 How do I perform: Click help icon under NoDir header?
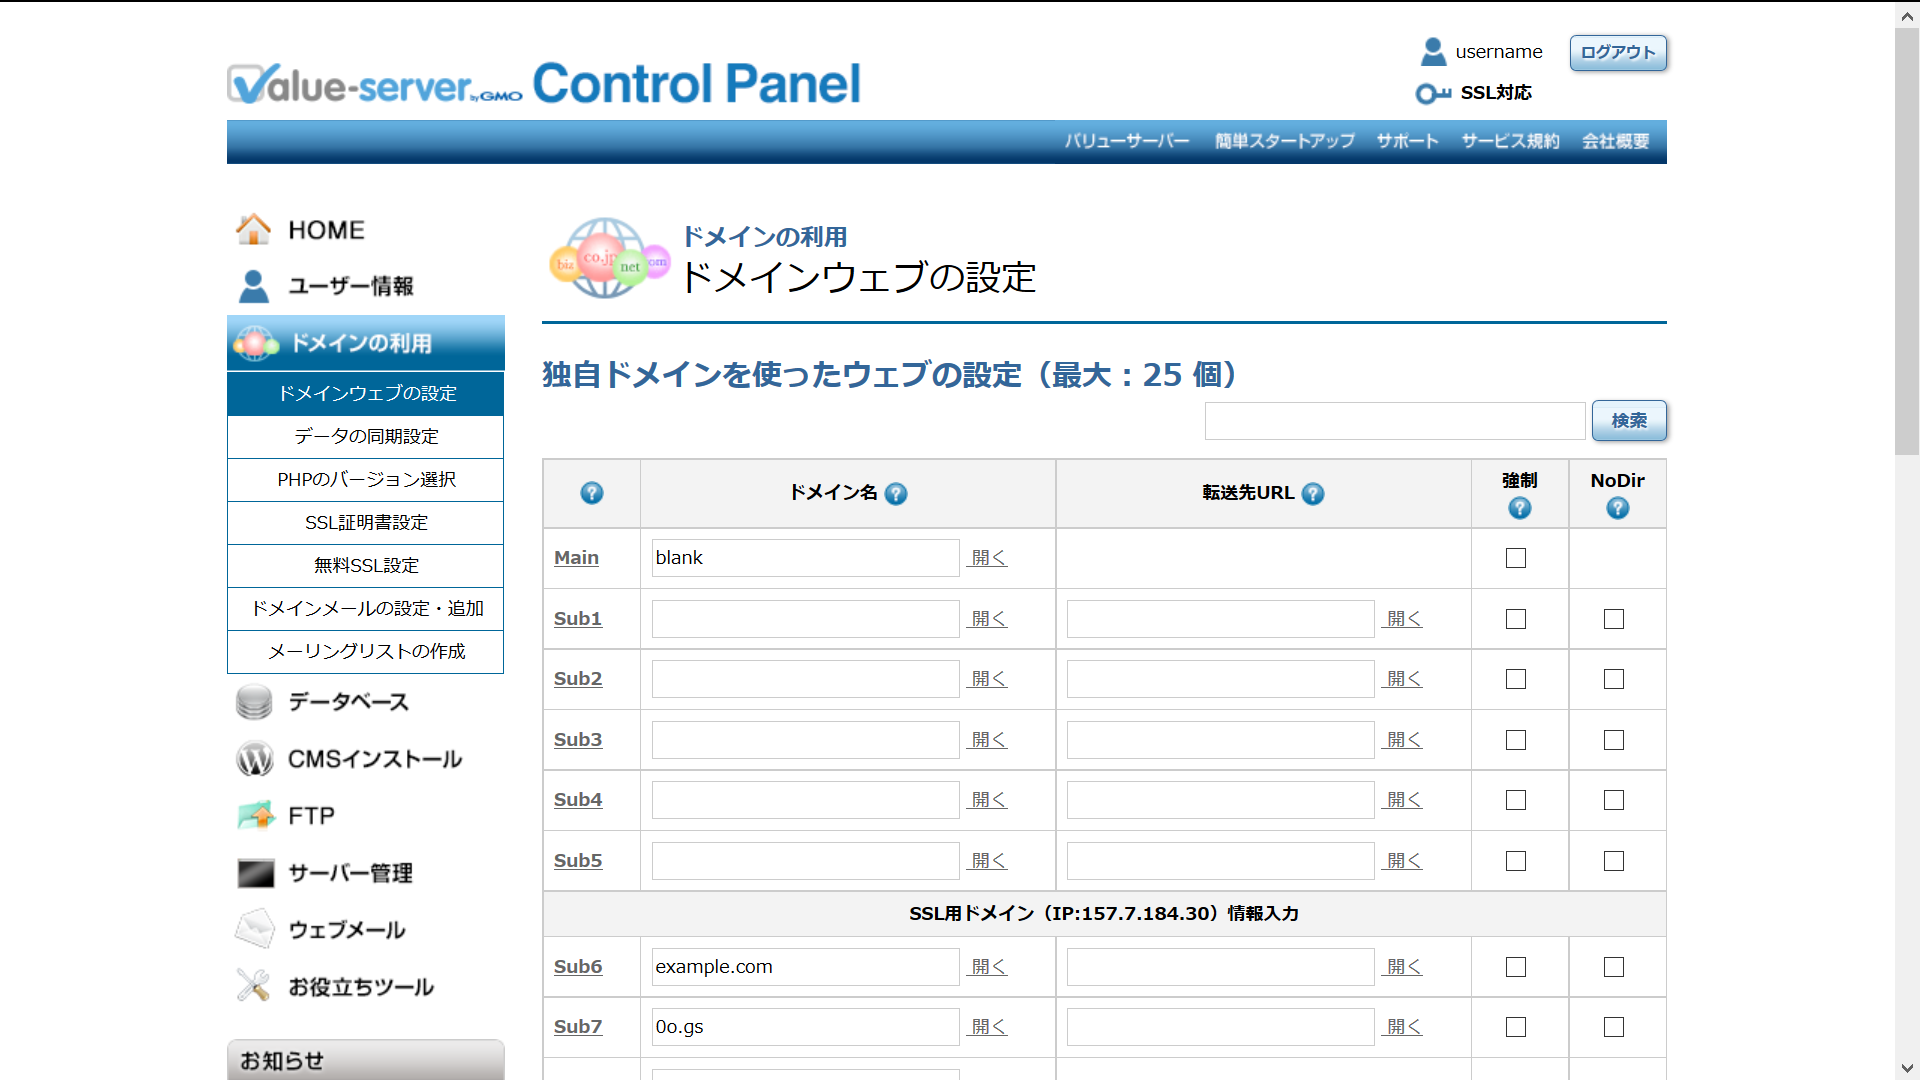click(1617, 508)
